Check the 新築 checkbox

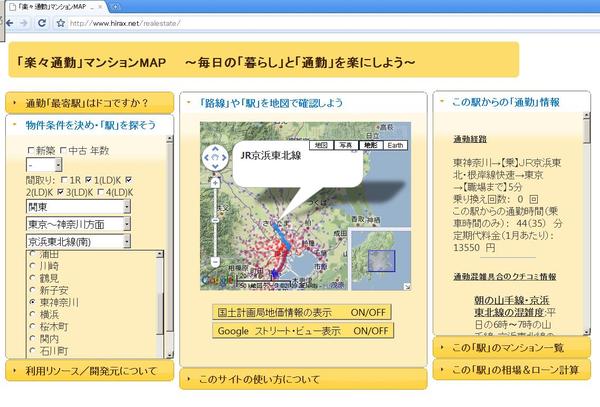point(30,151)
